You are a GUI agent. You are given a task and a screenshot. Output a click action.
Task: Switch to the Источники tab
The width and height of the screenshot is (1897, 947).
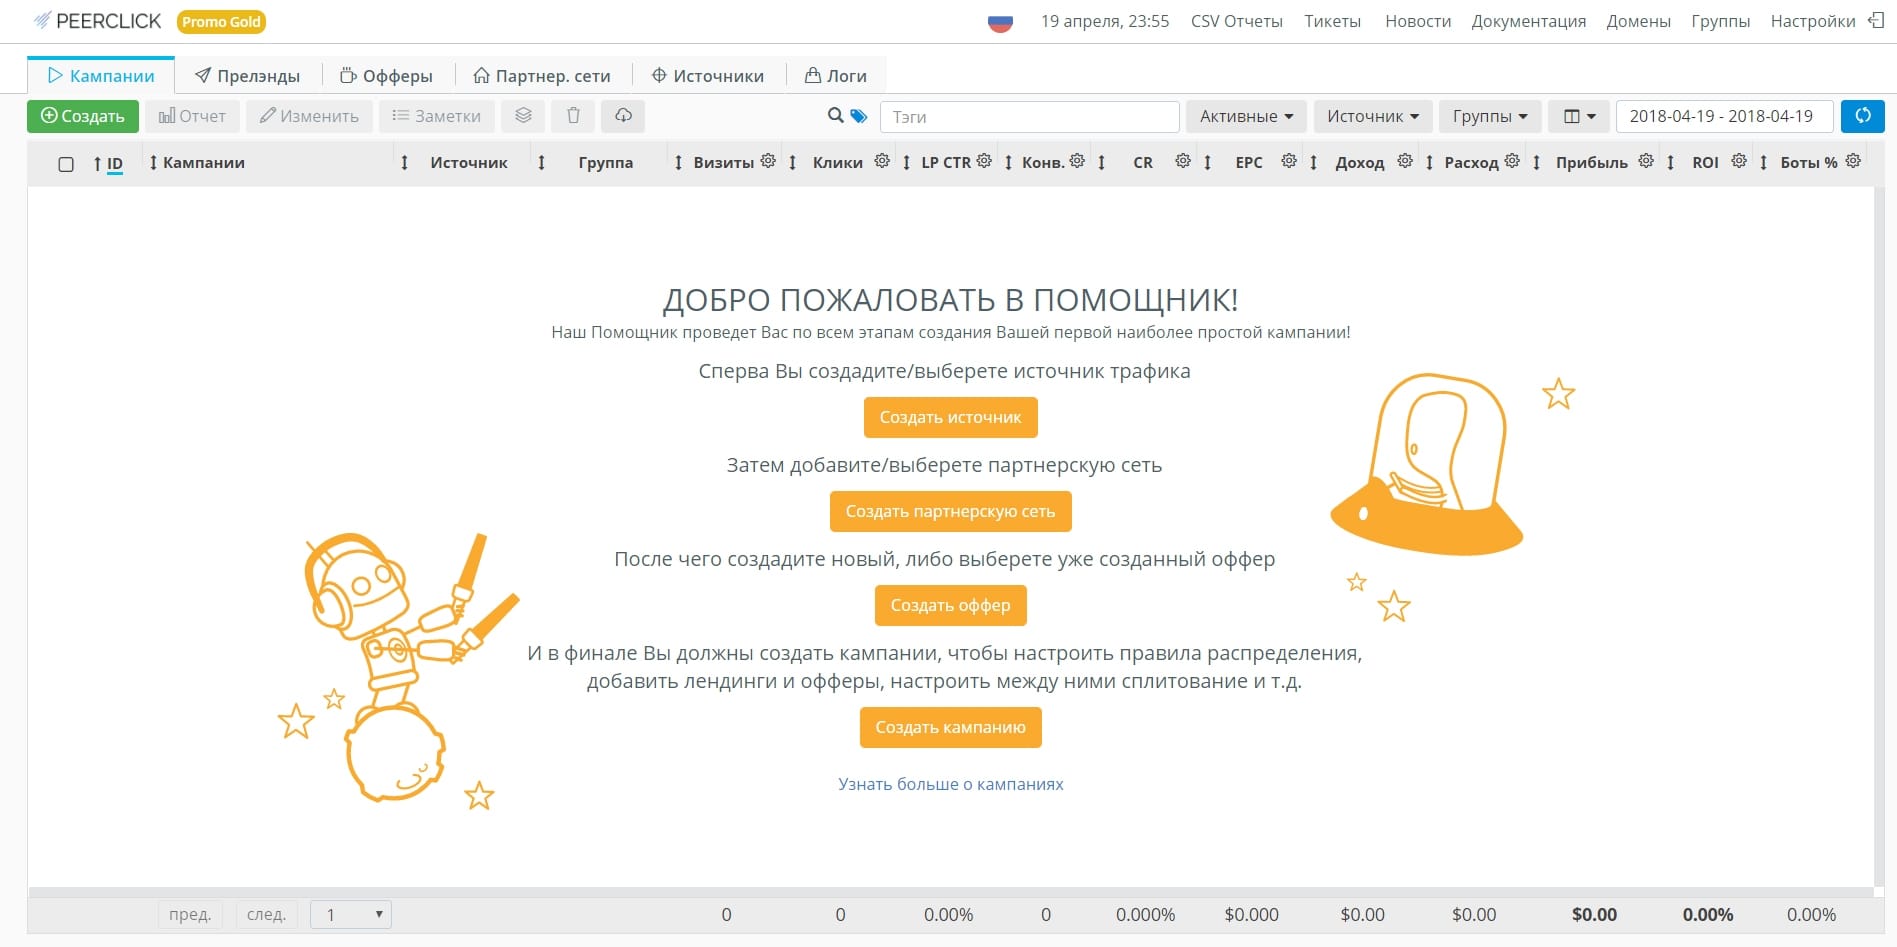tap(708, 76)
